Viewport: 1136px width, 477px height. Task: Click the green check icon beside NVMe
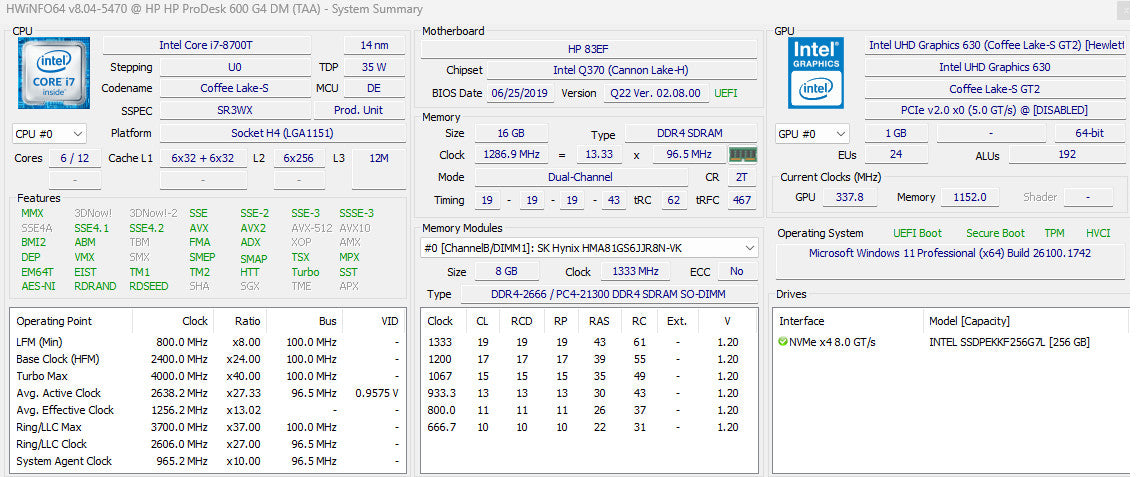click(782, 341)
